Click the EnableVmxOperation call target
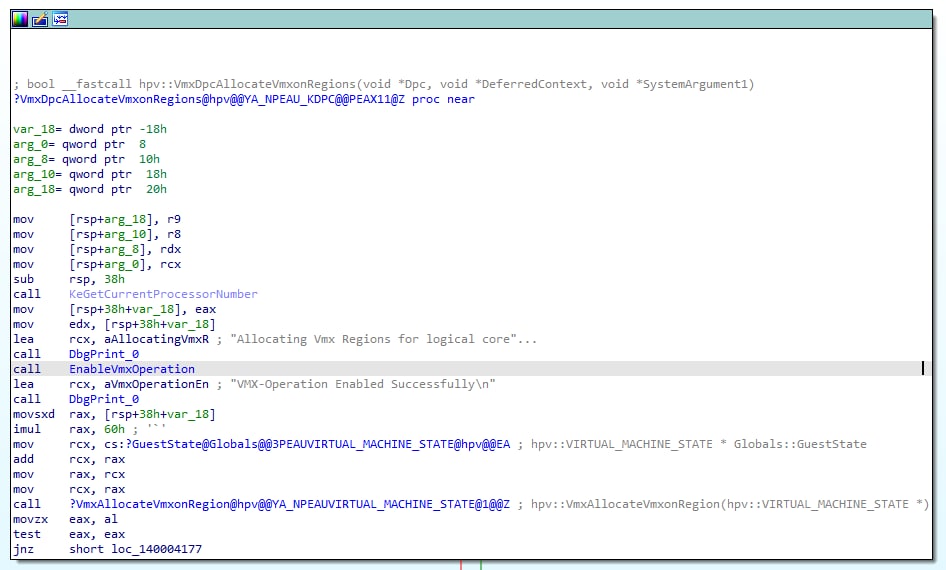Screen dimensions: 946x570 coord(132,369)
